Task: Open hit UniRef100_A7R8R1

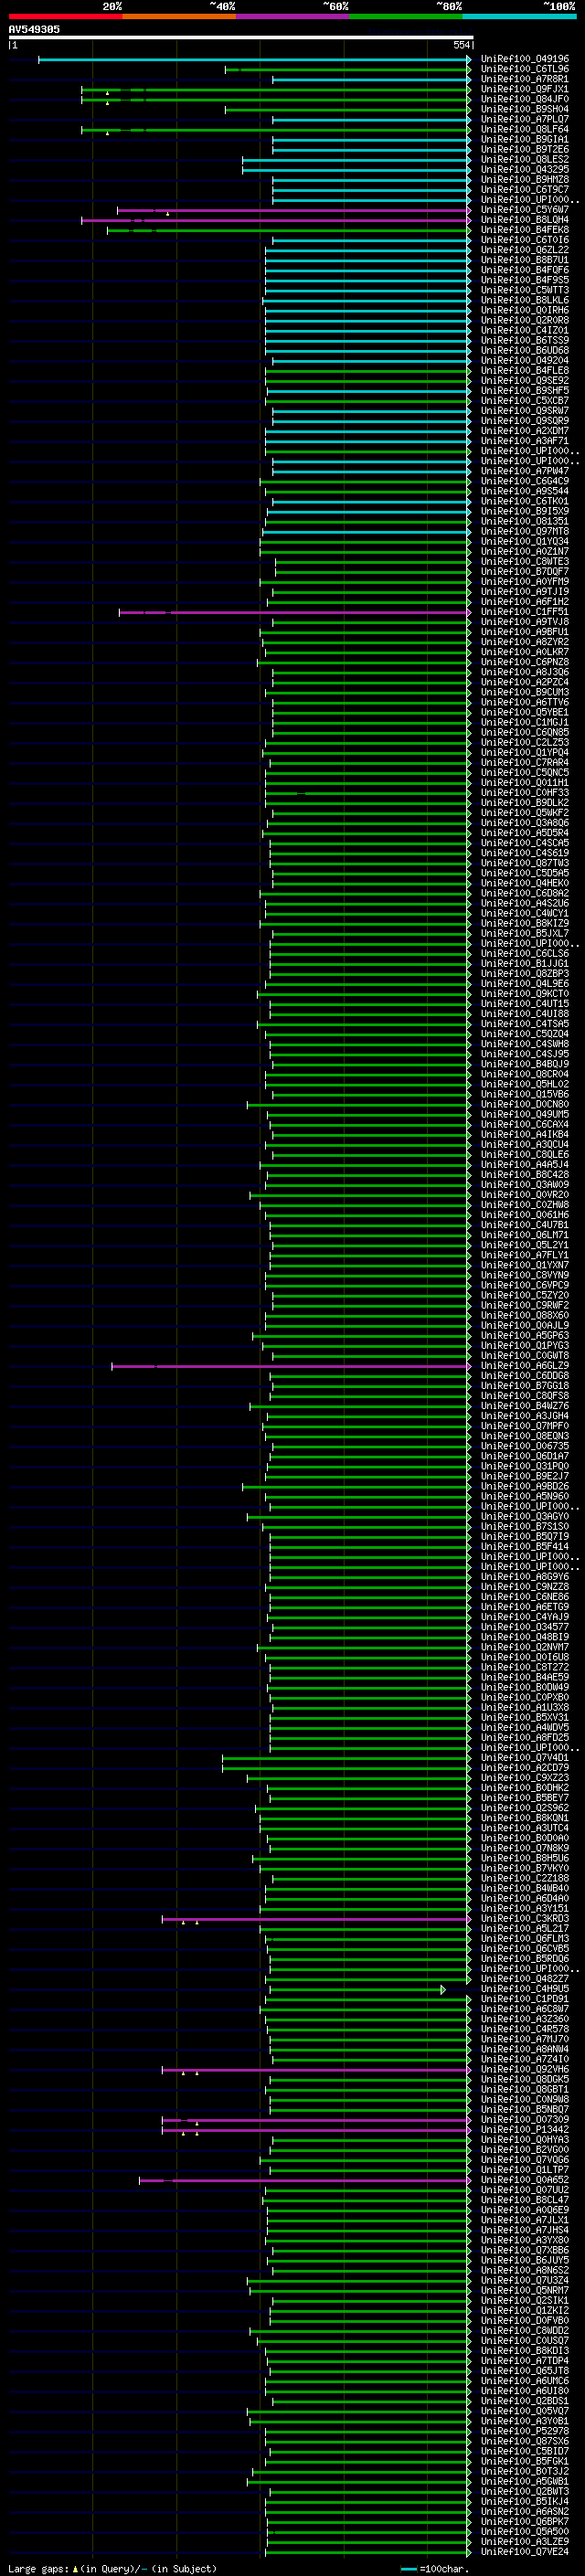Action: (x=525, y=79)
